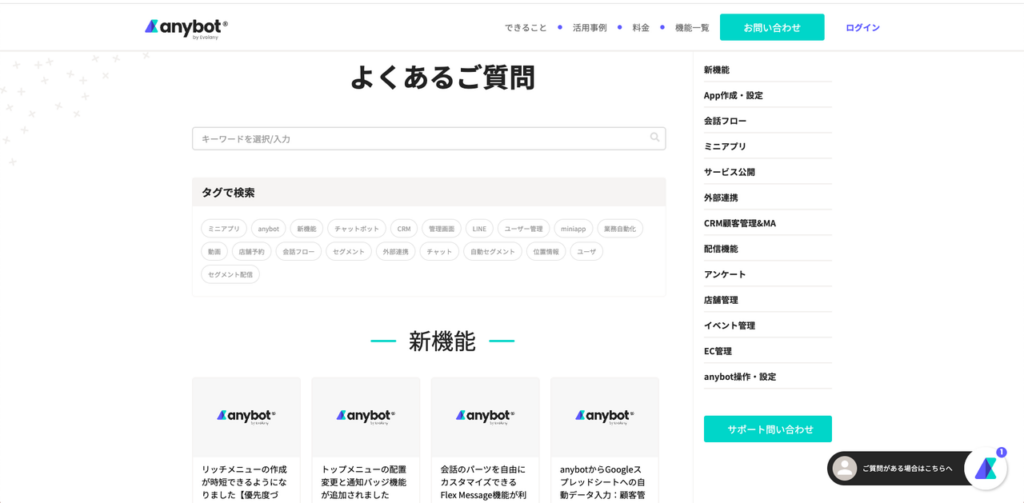Open the chat widget launcher icon
This screenshot has height=503, width=1024.
986,468
